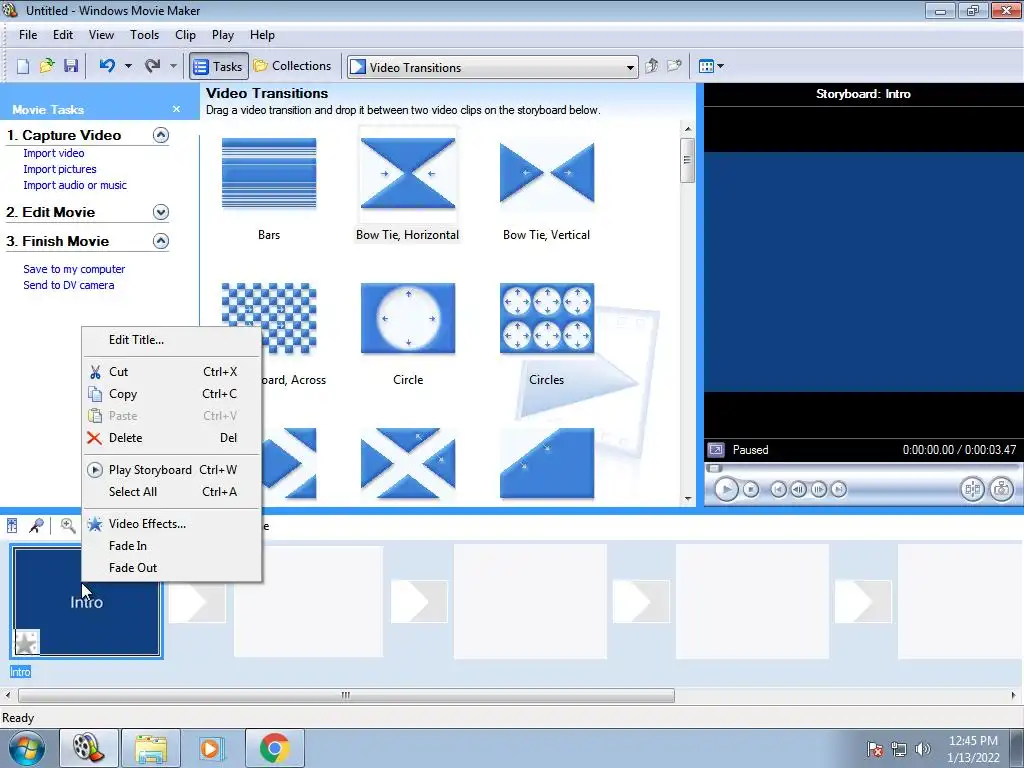Click the Split Clip icon
The height and width of the screenshot is (768, 1024).
(x=972, y=489)
